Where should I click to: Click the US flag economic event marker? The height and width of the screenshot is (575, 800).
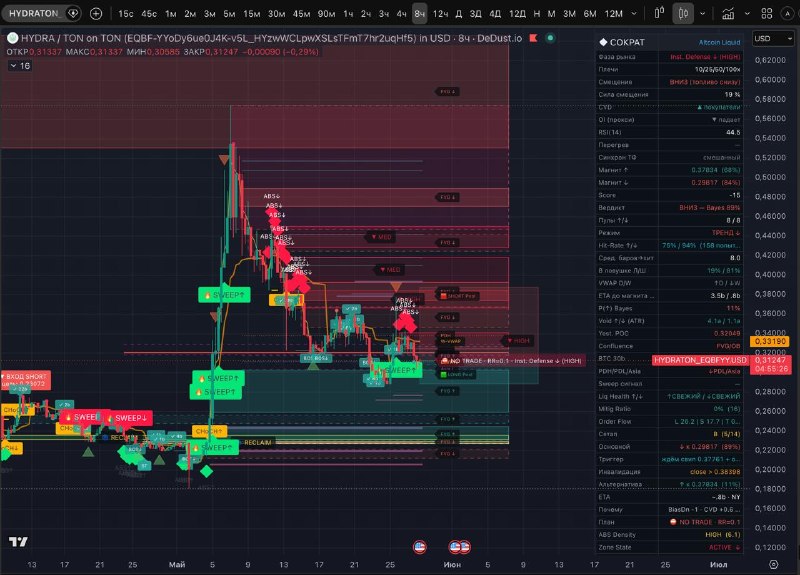tap(419, 547)
